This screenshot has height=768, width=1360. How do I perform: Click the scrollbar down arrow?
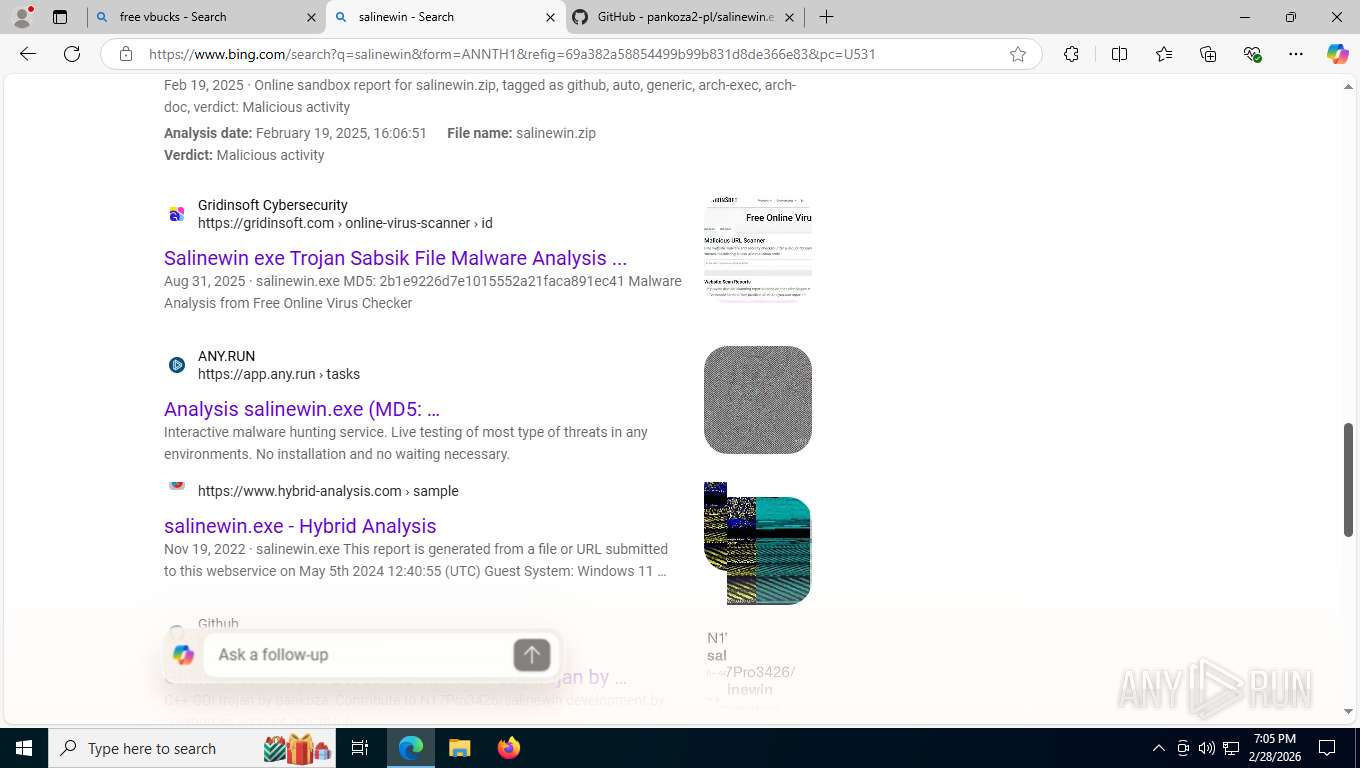click(1348, 712)
